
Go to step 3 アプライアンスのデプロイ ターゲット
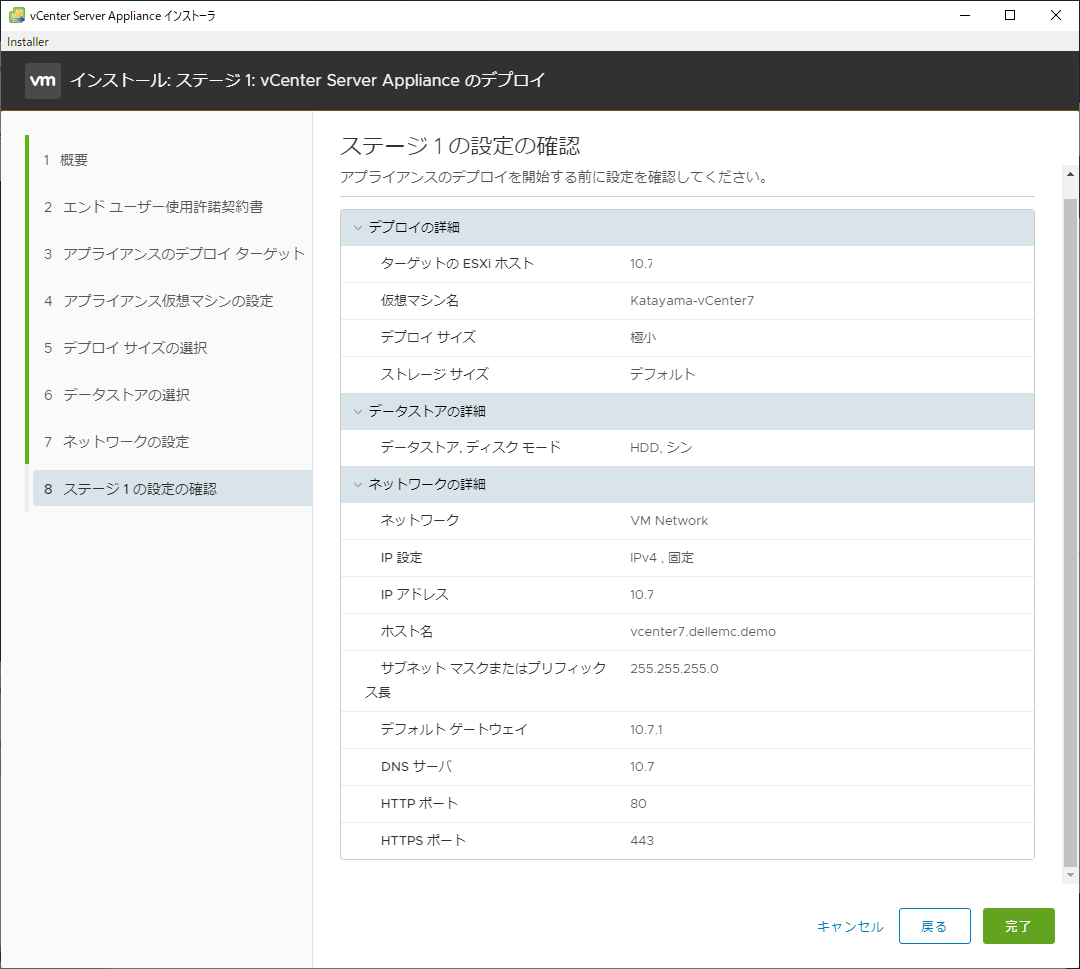pos(172,253)
